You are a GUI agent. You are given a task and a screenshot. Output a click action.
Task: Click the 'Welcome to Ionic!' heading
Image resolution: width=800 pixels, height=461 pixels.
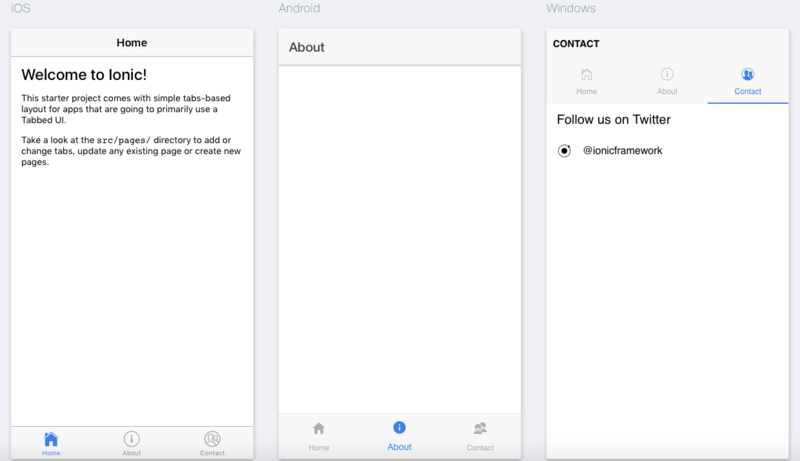click(x=84, y=75)
